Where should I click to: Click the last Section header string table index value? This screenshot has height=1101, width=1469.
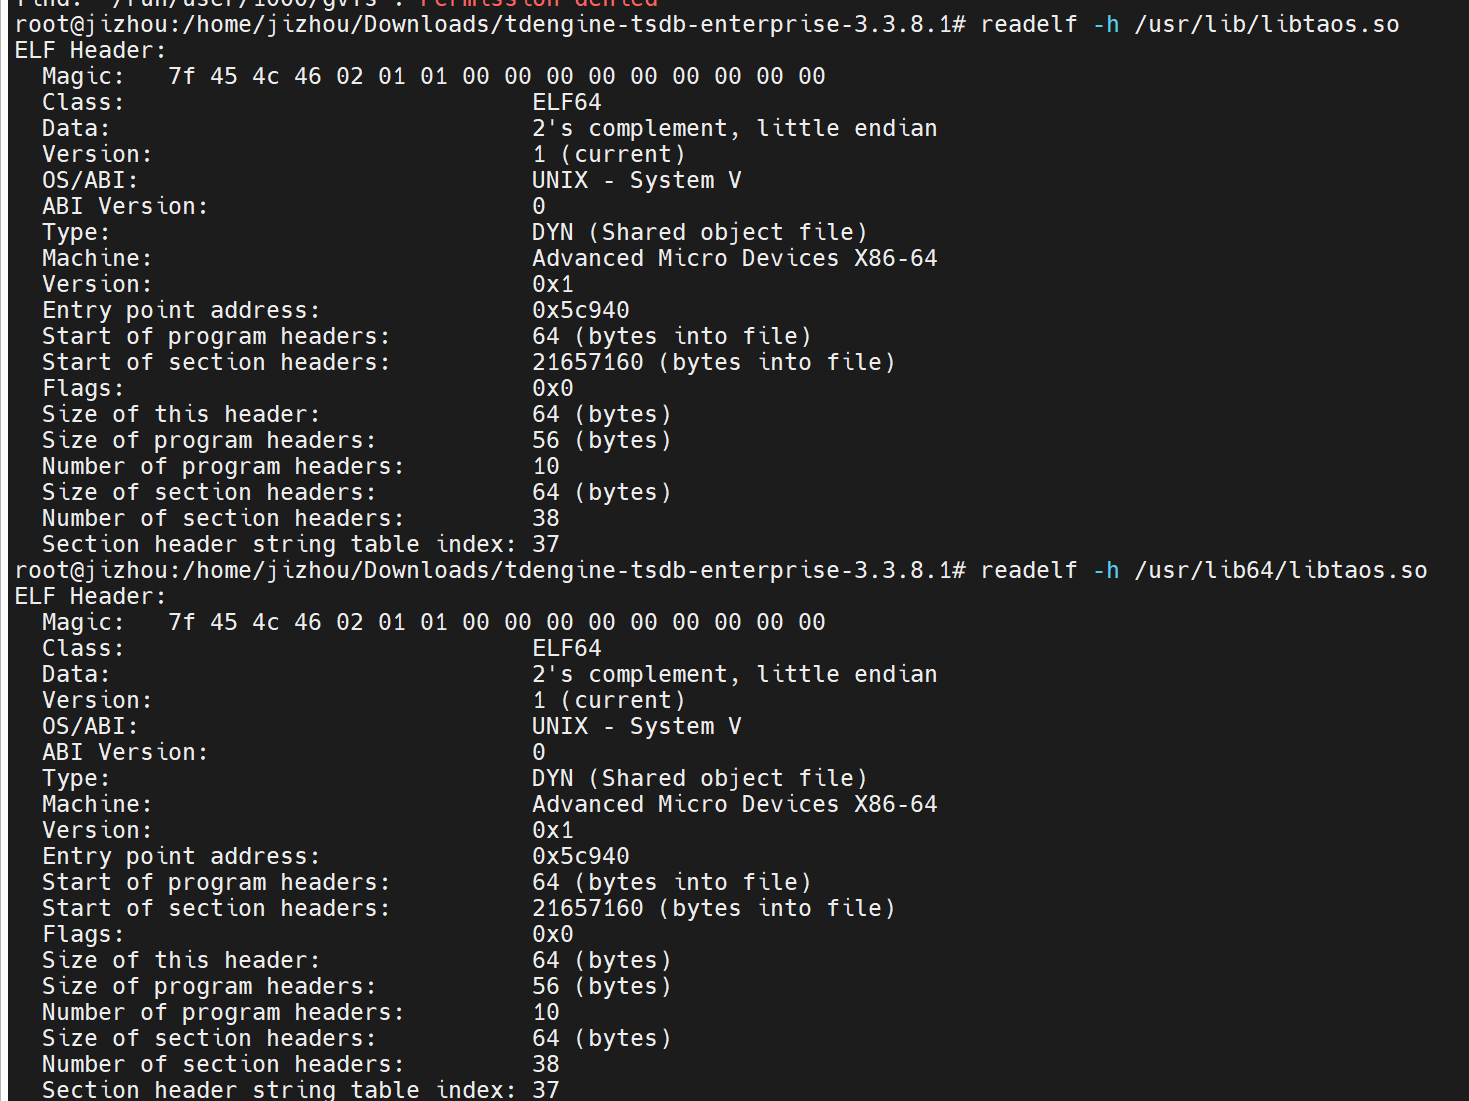[x=546, y=1089]
